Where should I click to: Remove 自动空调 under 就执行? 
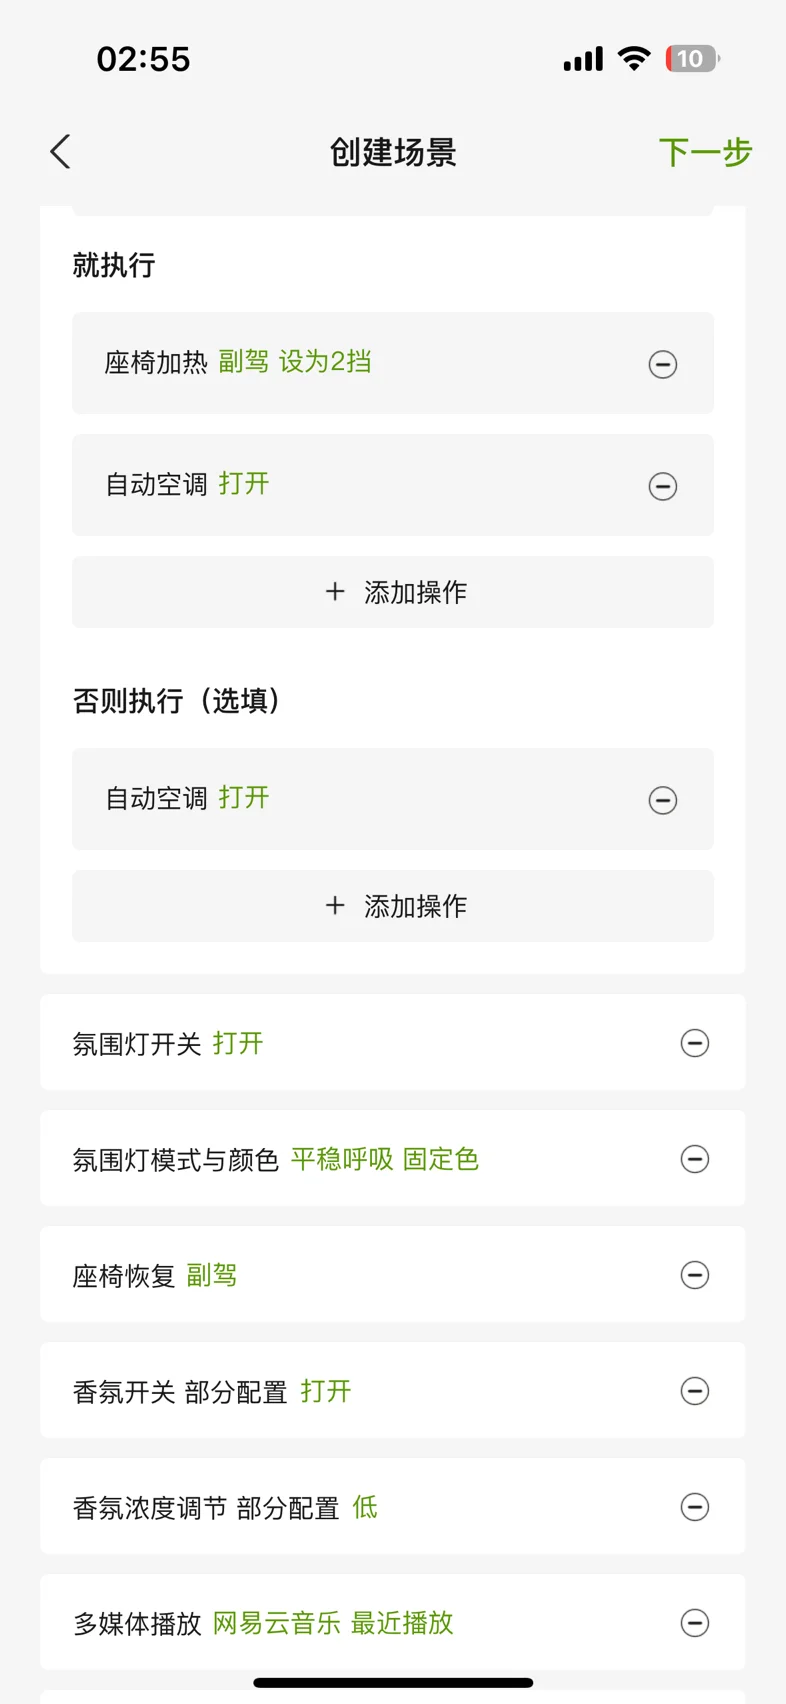coord(663,486)
